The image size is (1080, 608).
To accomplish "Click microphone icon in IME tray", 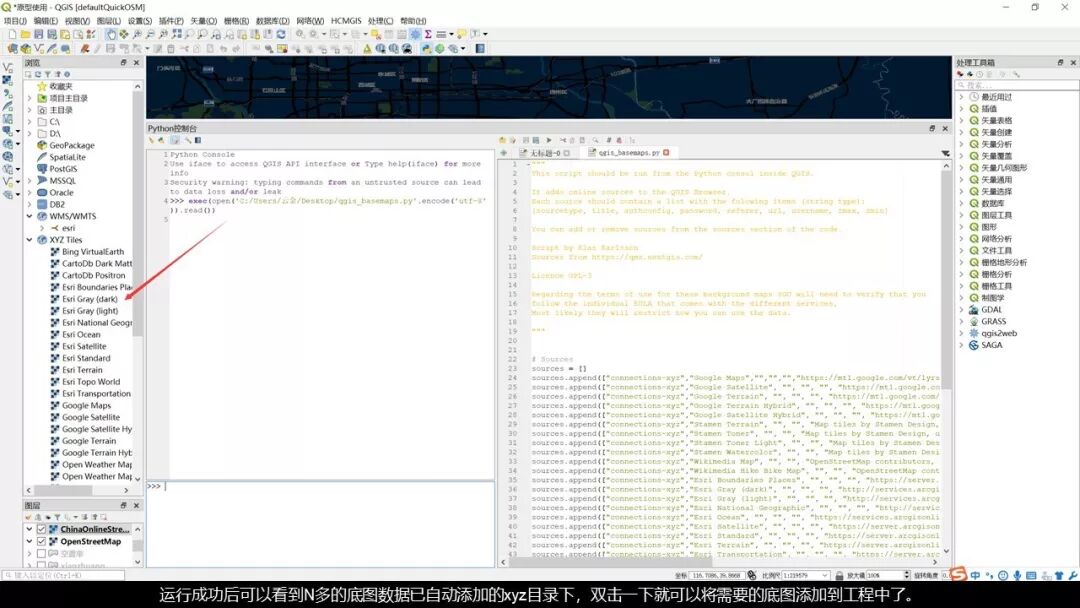I will point(1017,576).
